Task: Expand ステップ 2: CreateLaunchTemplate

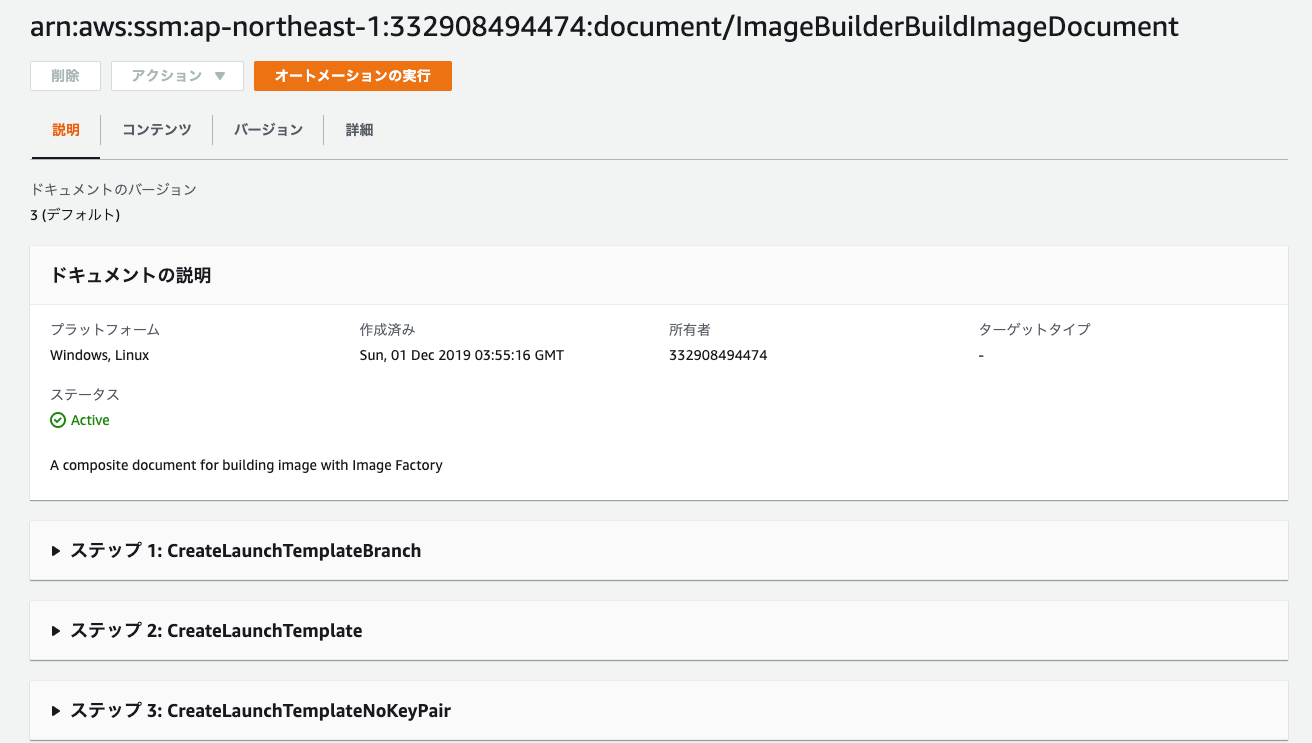Action: click(x=659, y=630)
